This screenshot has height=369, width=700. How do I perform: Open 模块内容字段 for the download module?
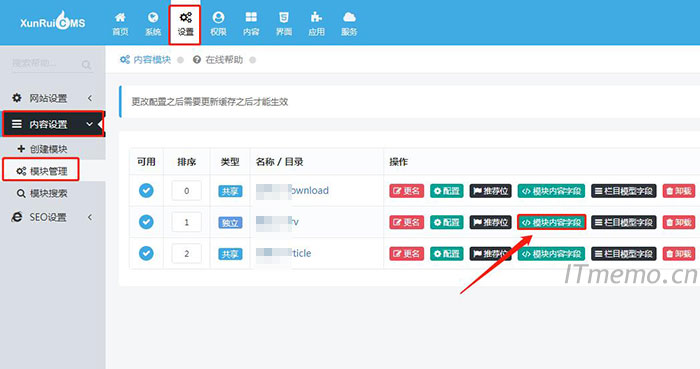click(x=552, y=191)
